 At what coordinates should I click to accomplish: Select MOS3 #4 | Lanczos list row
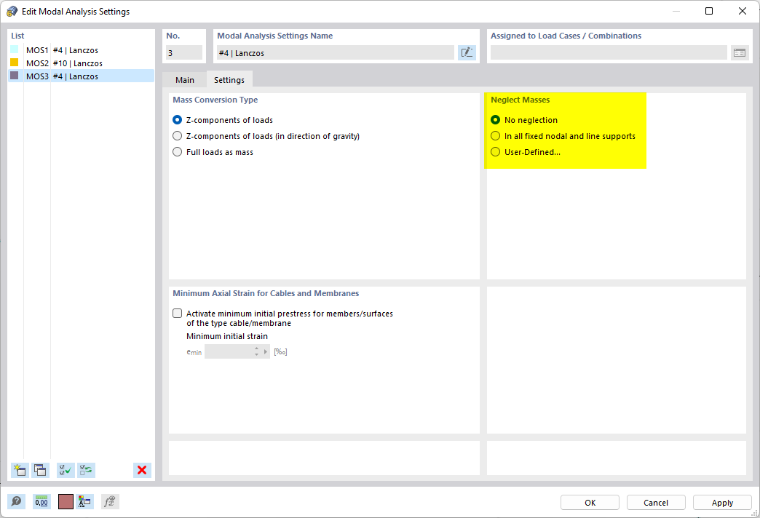pyautogui.click(x=81, y=76)
